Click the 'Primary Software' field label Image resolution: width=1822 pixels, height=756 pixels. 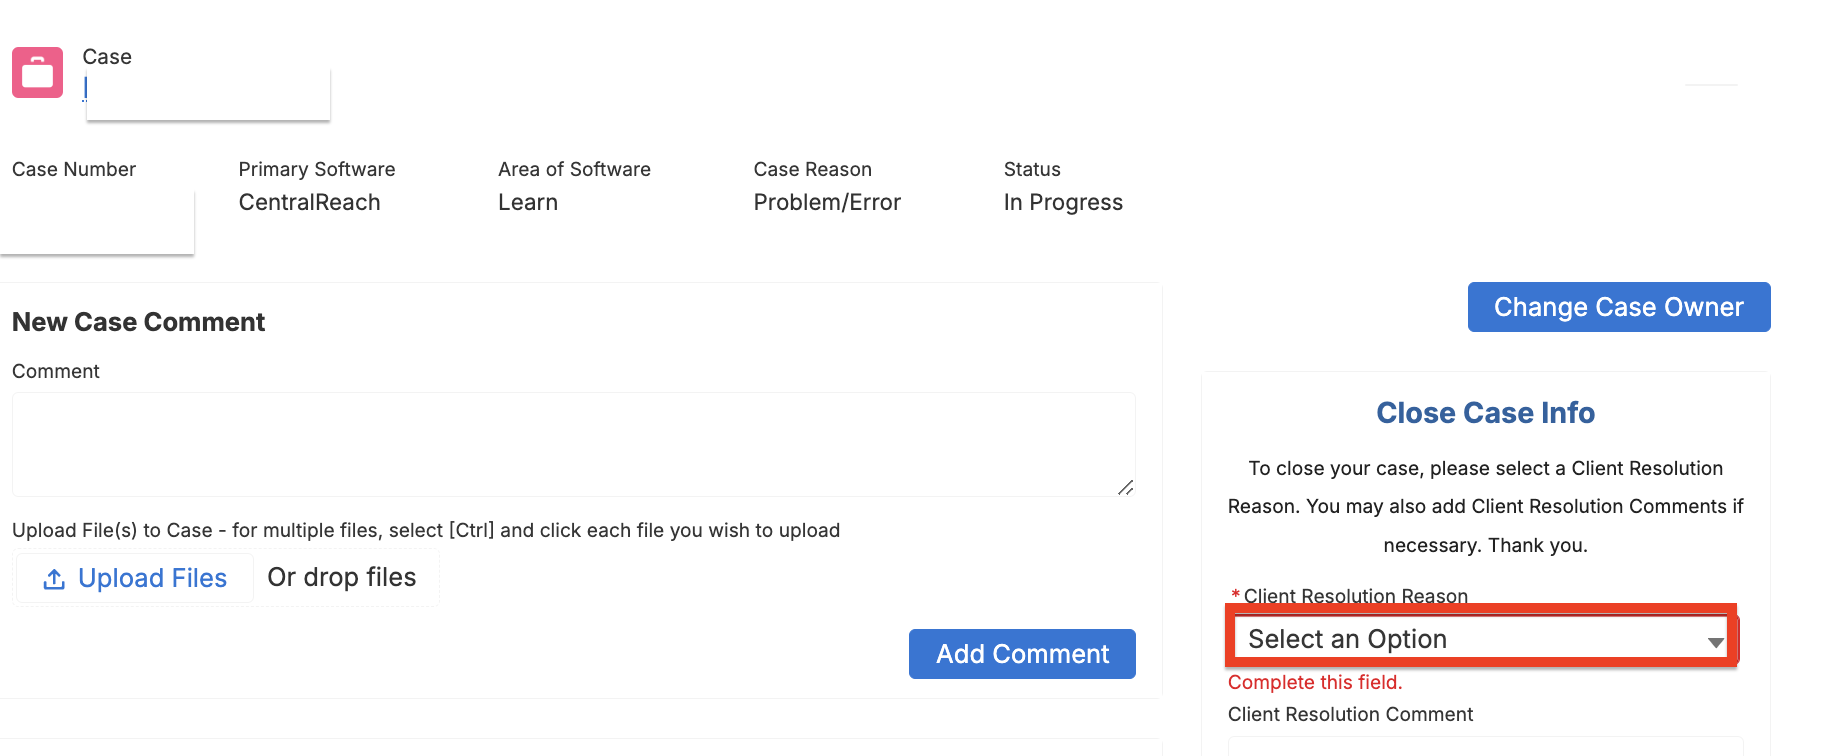(x=317, y=169)
